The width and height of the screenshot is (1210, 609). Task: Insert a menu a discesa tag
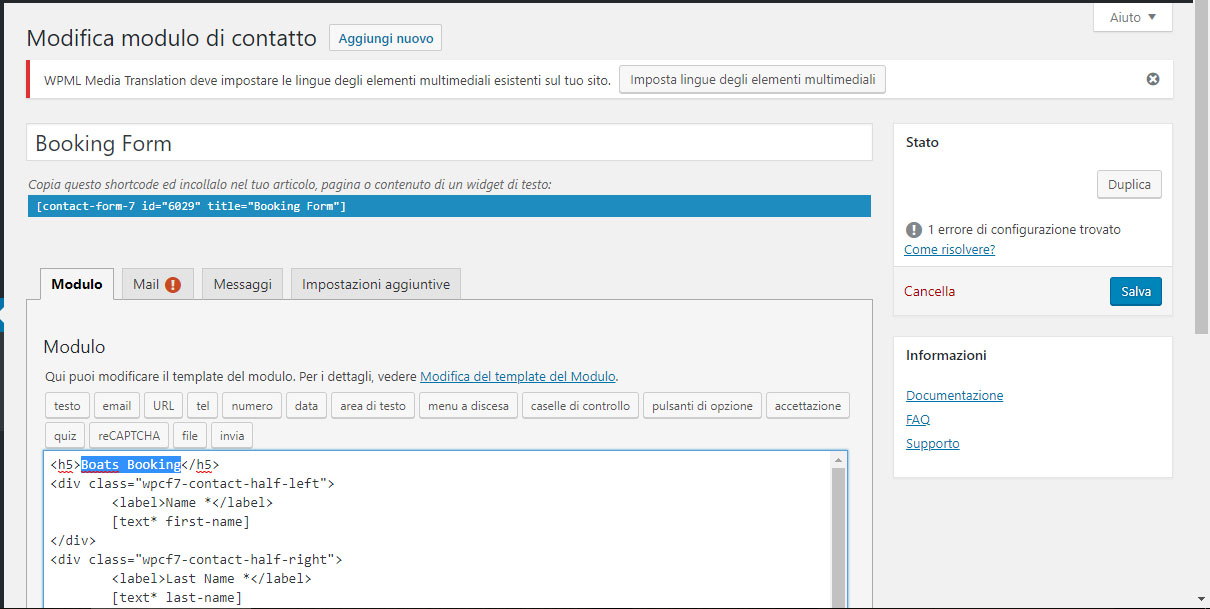click(x=468, y=406)
